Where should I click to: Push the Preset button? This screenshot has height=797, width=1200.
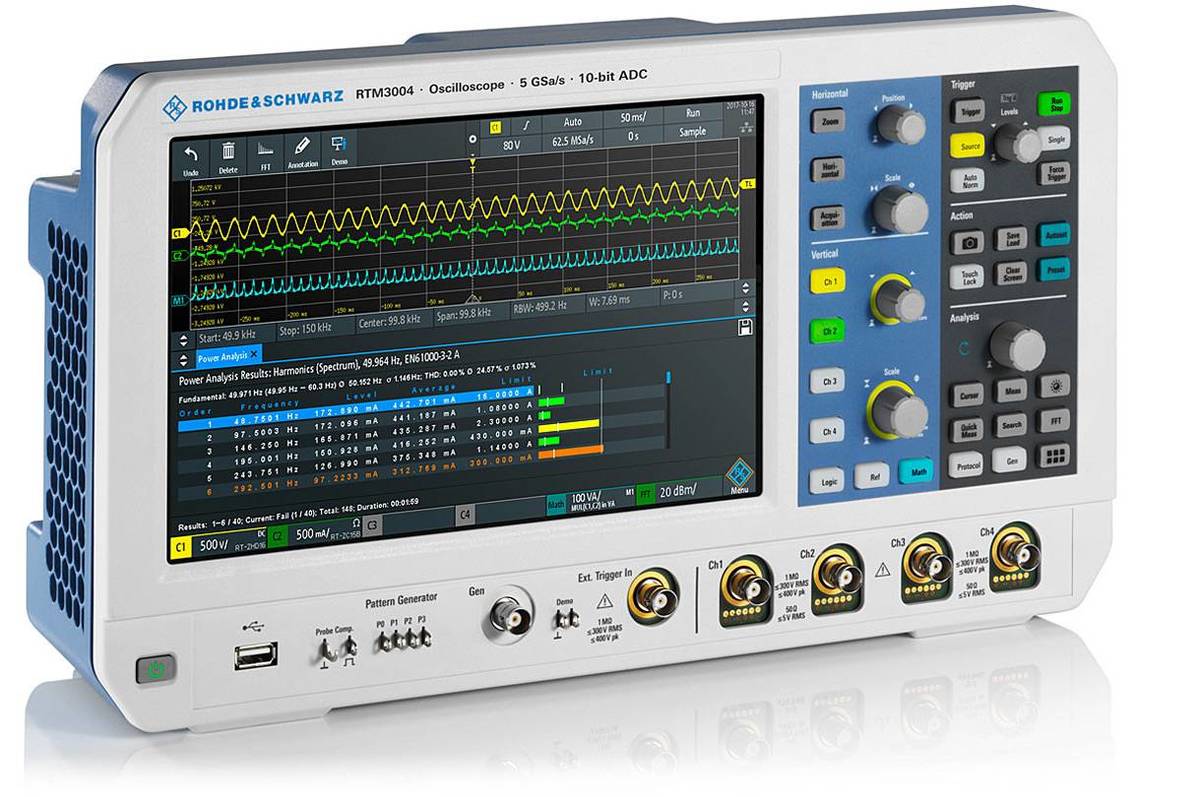[x=1052, y=269]
